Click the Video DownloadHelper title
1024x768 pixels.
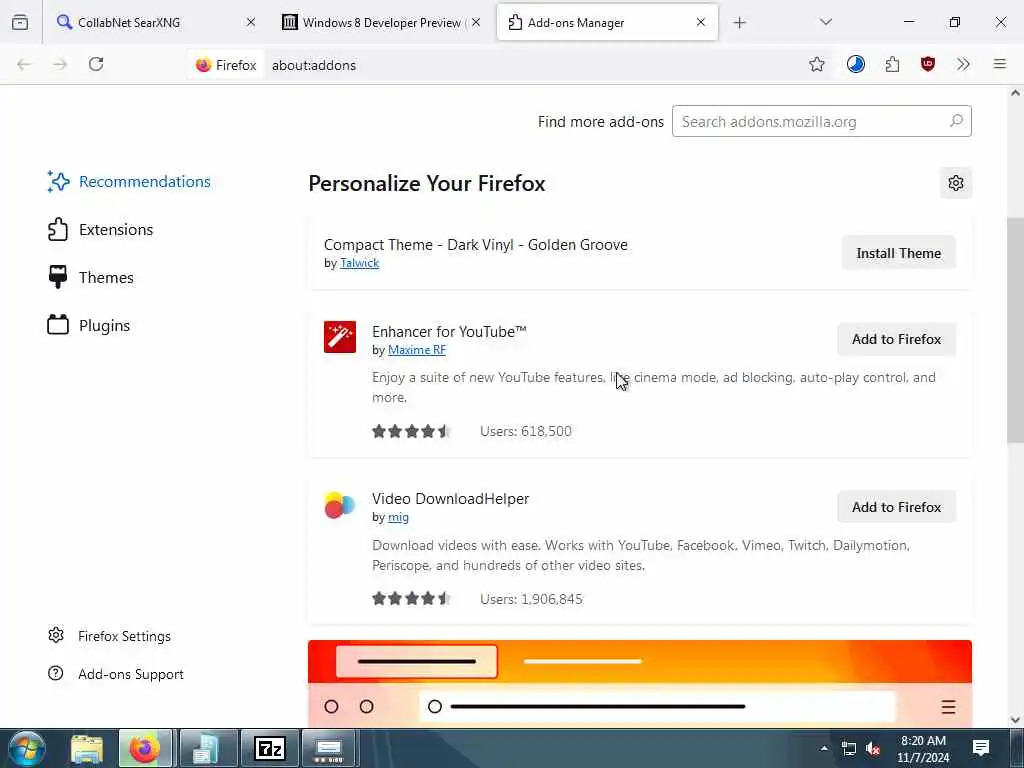[x=451, y=498]
